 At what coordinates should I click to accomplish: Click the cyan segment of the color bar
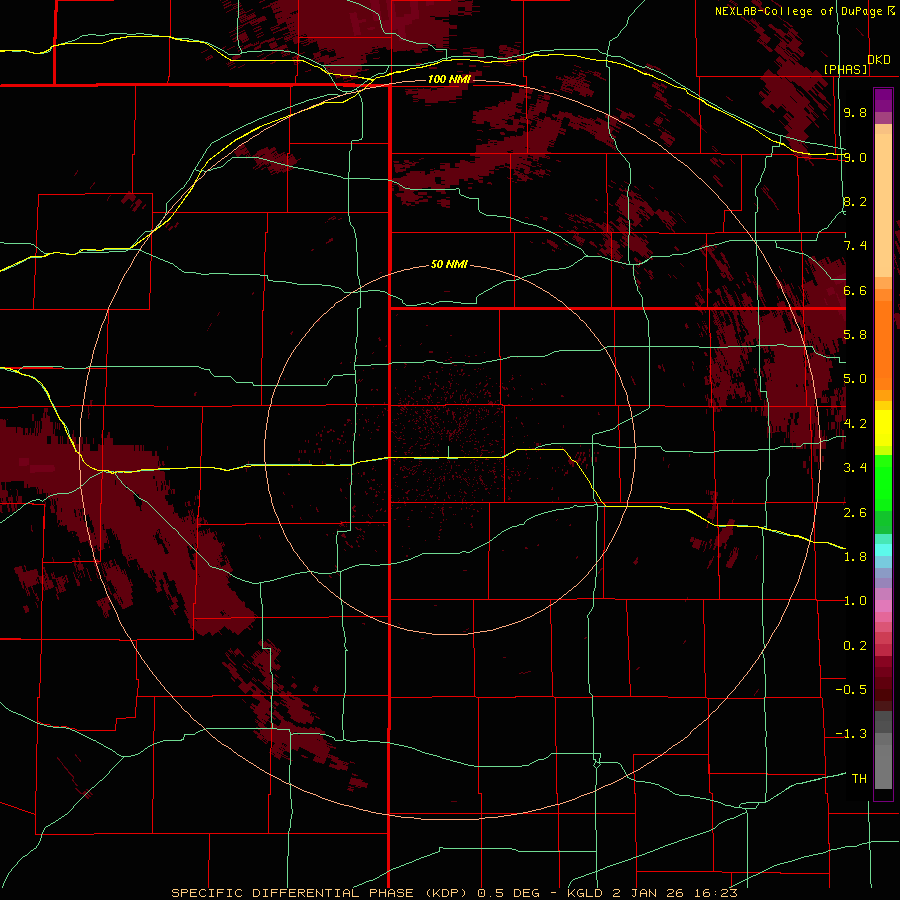point(883,550)
